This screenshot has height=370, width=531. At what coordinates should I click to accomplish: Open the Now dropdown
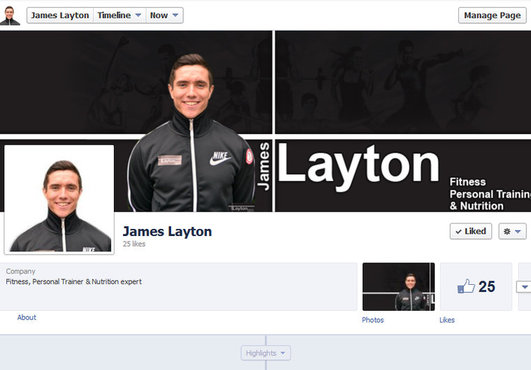(164, 16)
